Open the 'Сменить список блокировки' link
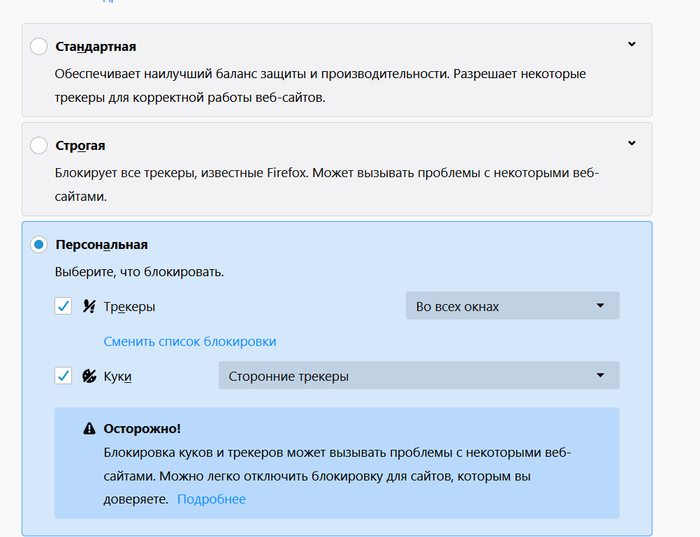The image size is (700, 537). (x=190, y=341)
